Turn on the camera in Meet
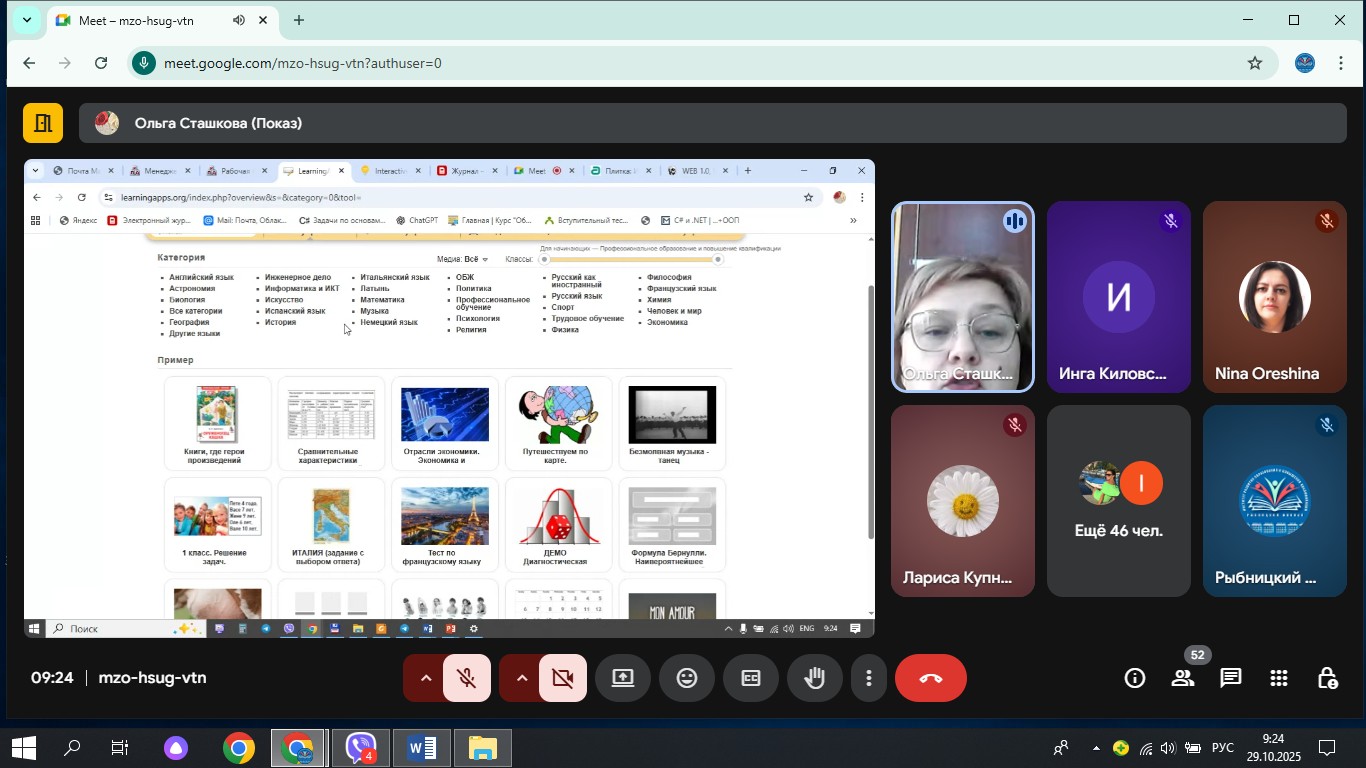The height and width of the screenshot is (768, 1366). [562, 678]
